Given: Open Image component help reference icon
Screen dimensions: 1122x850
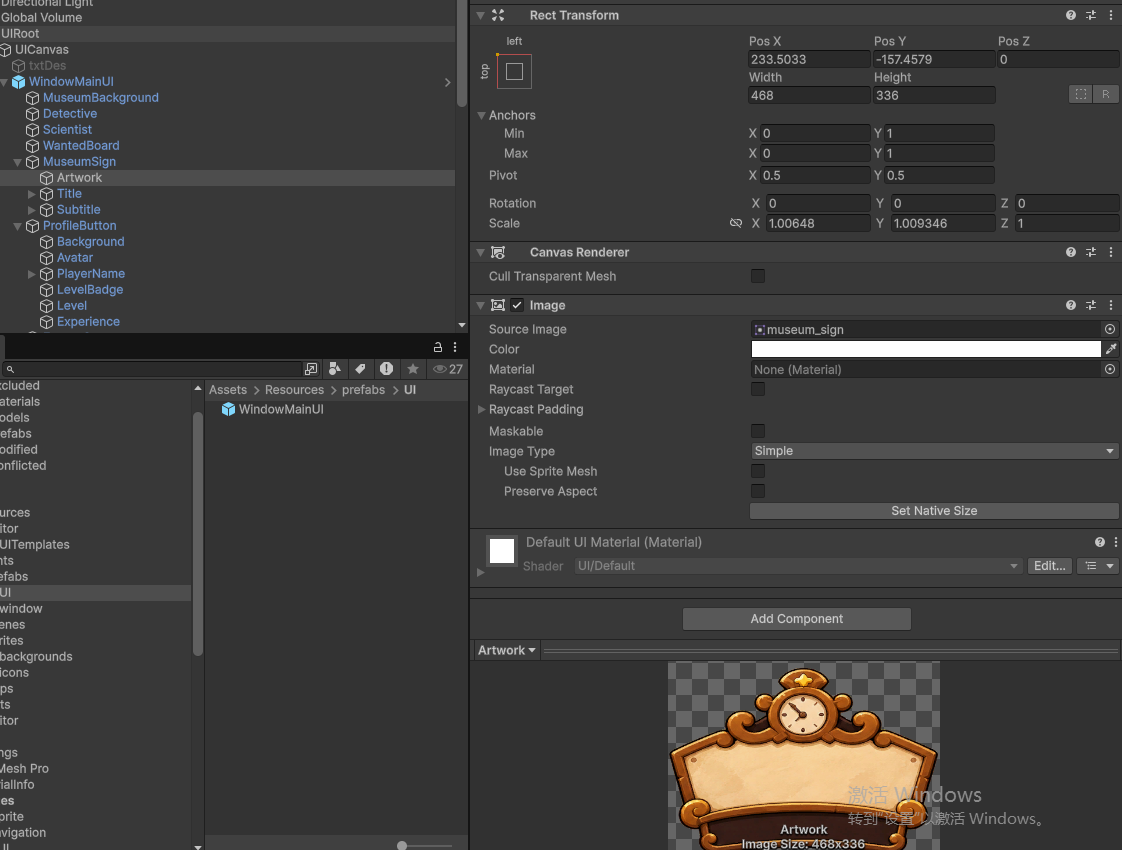Looking at the screenshot, I should (1070, 305).
